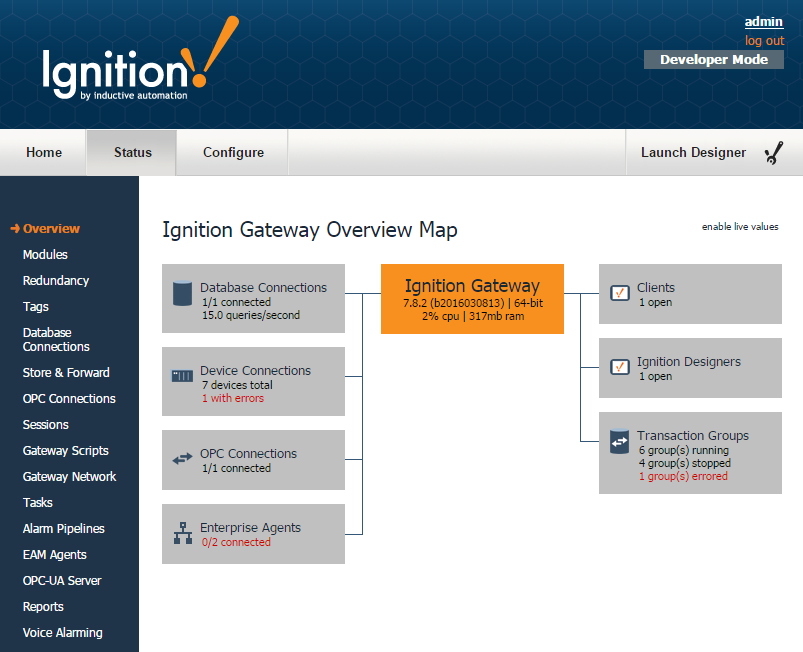Viewport: 803px width, 652px height.
Task: Click the Transaction Groups database icon
Action: pyautogui.click(x=620, y=441)
